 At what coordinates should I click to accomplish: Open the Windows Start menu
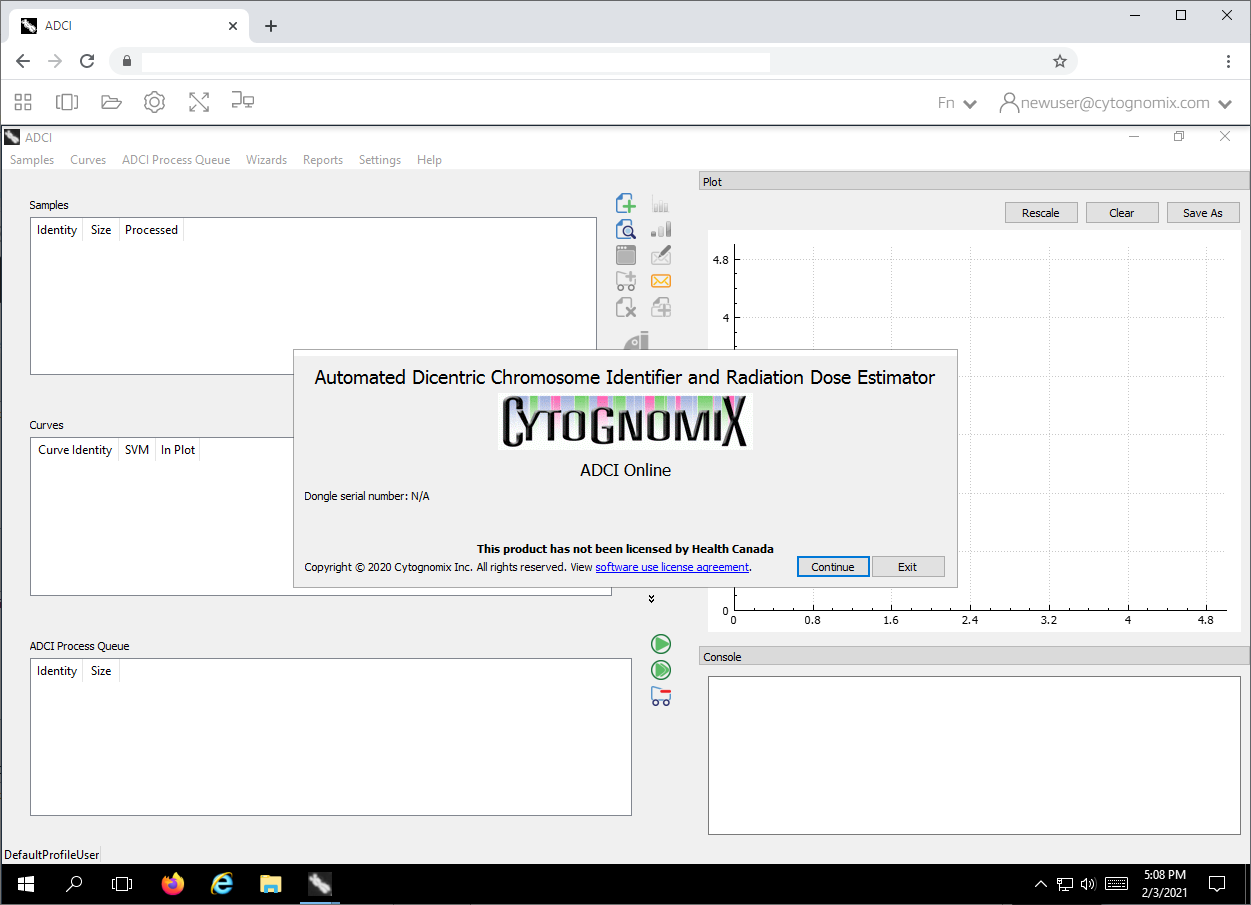point(25,884)
